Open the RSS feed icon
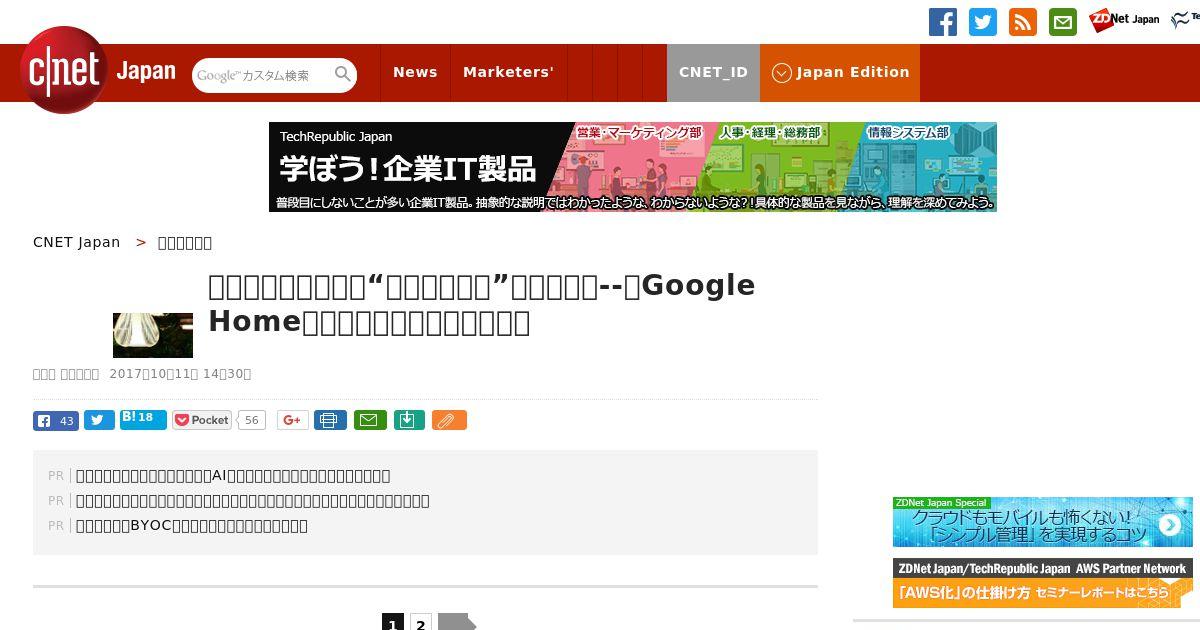Image resolution: width=1200 pixels, height=630 pixels. [1023, 22]
